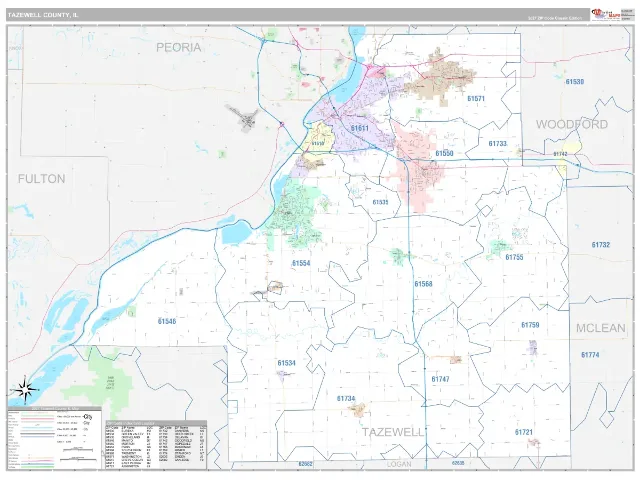Click the 'WOODFORD' county label
Image resolution: width=640 pixels, height=480 pixels.
(x=571, y=124)
